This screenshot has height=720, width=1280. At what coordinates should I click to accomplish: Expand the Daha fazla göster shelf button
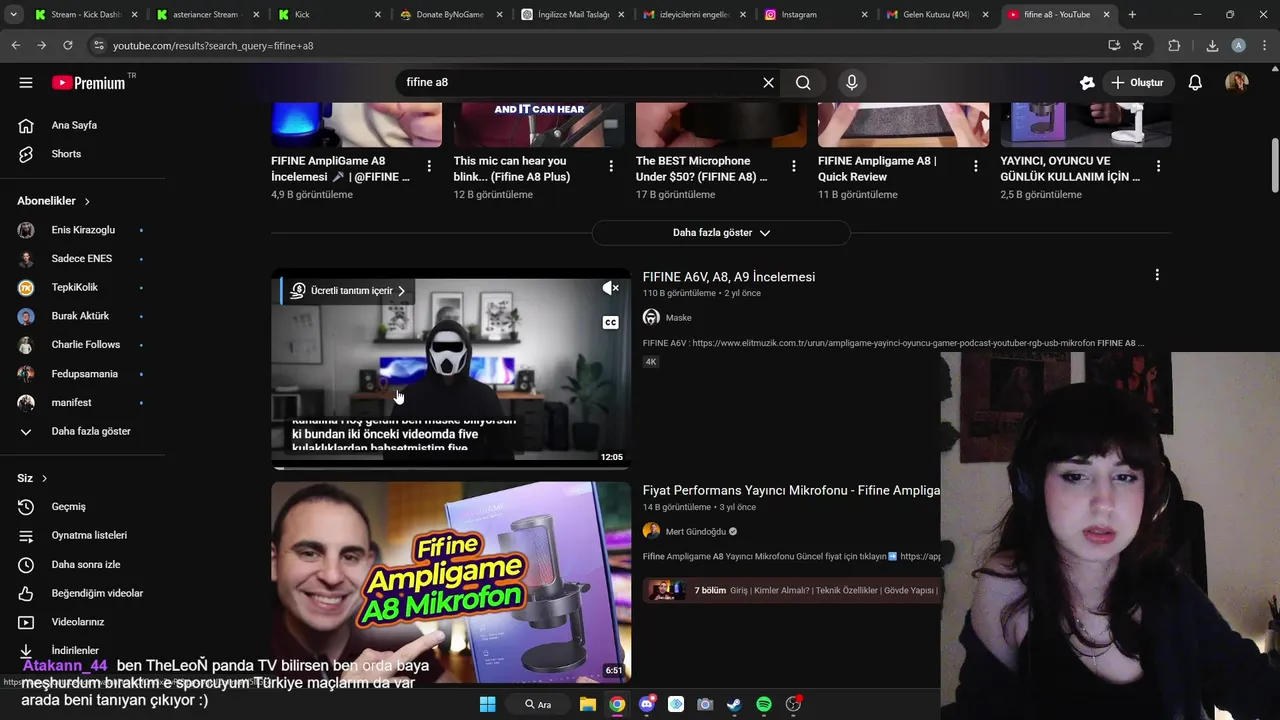click(x=721, y=233)
